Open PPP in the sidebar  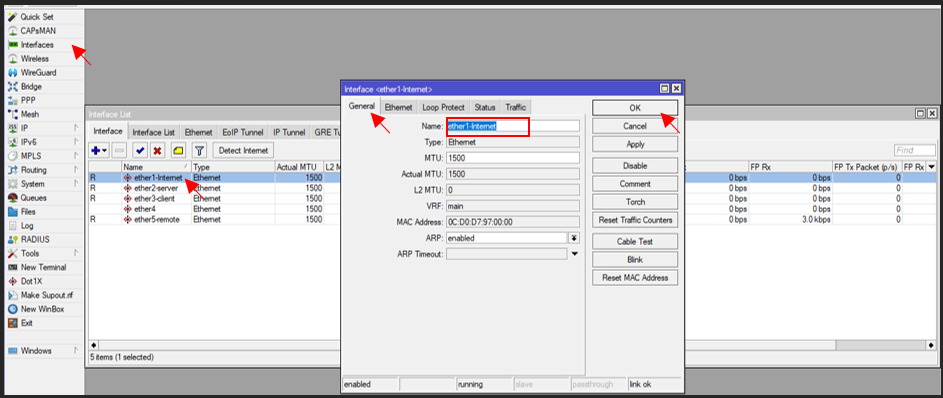28,100
